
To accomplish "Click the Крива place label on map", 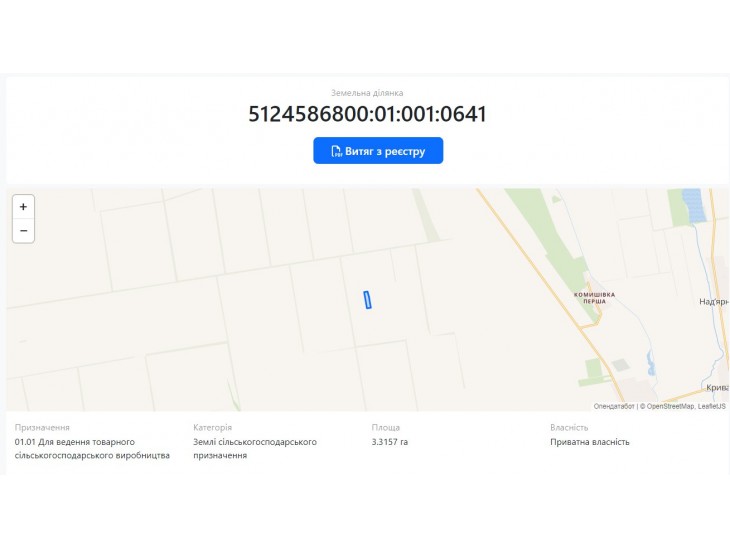I will coord(717,387).
